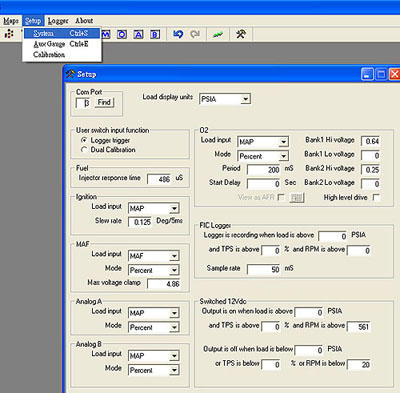This screenshot has height=393, width=400.
Task: Click Switched 12Vdc on TPS above field
Action: click(x=271, y=327)
